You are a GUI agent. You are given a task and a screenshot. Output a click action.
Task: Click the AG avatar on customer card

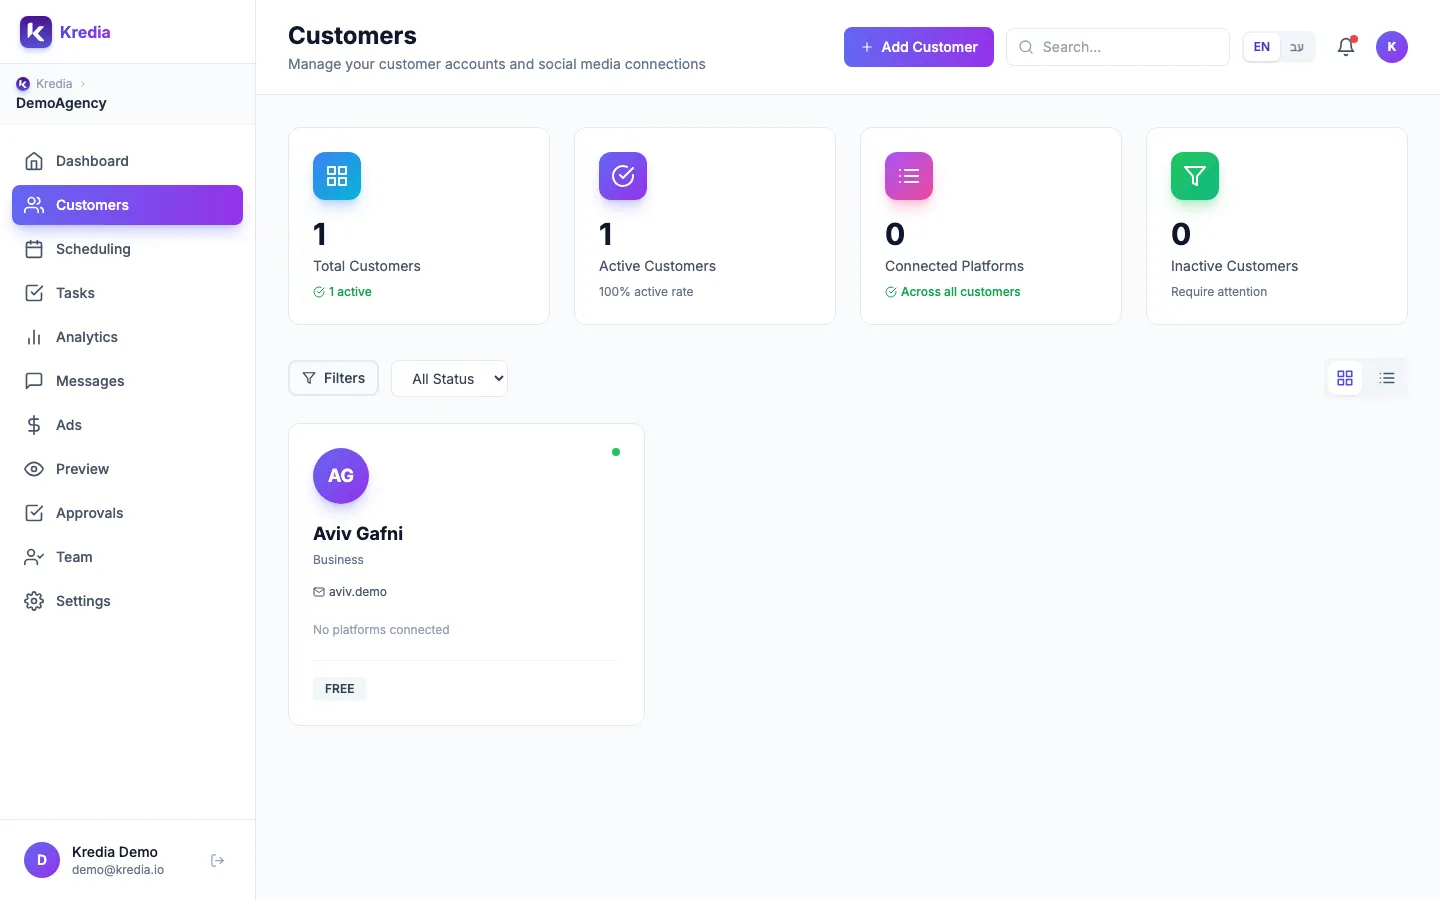341,476
